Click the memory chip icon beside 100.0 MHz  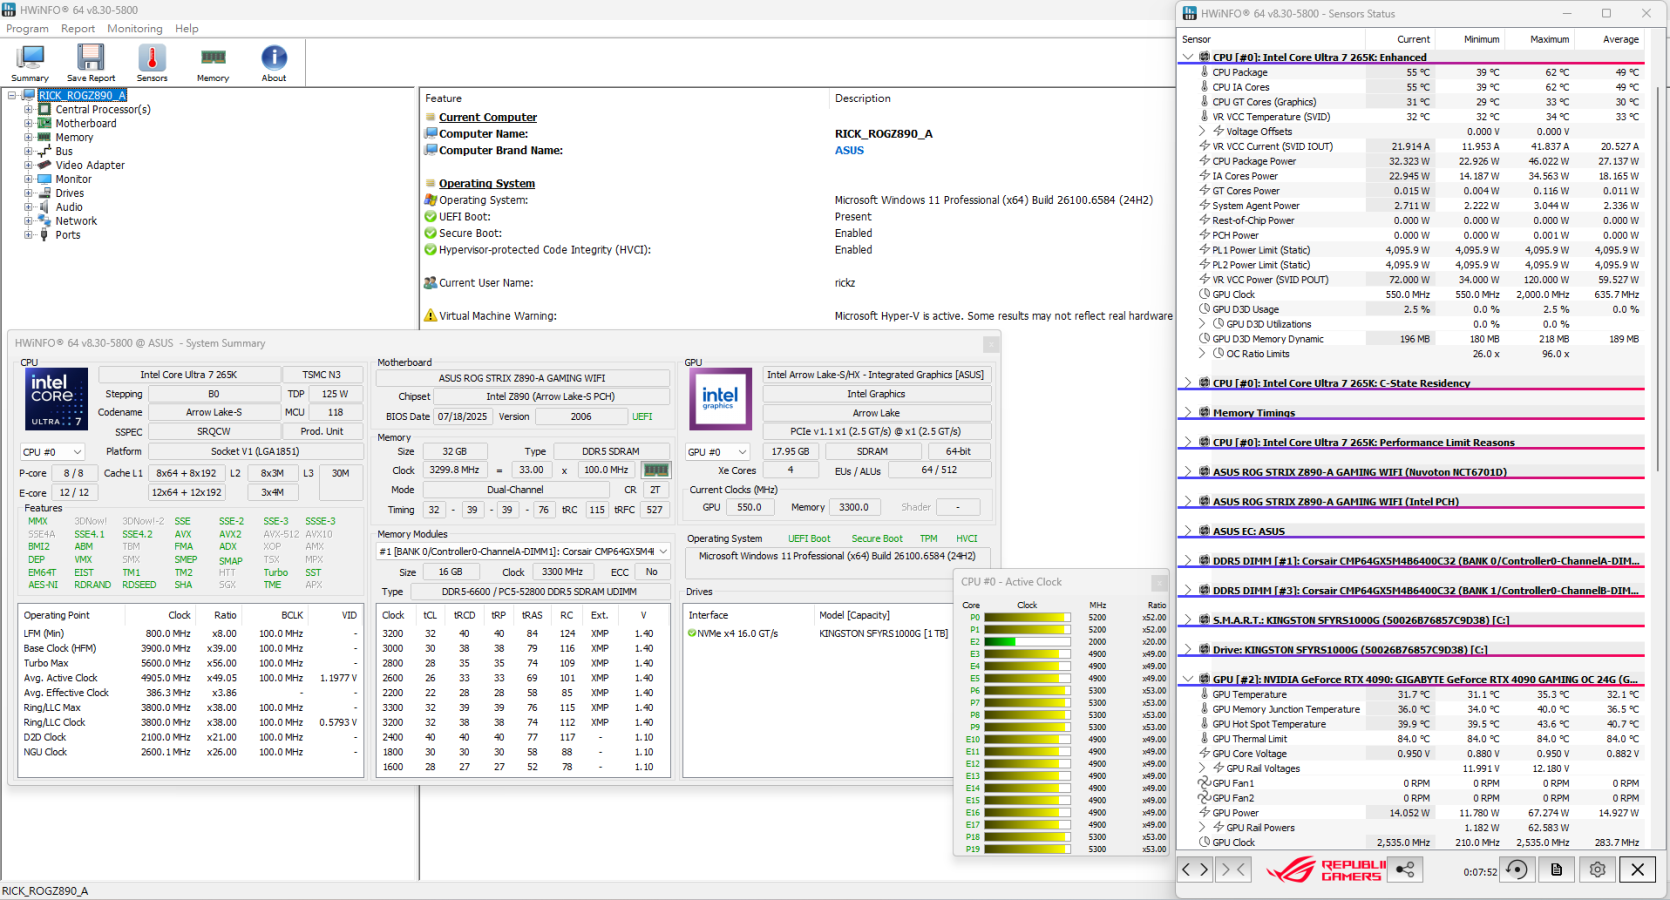tap(656, 470)
